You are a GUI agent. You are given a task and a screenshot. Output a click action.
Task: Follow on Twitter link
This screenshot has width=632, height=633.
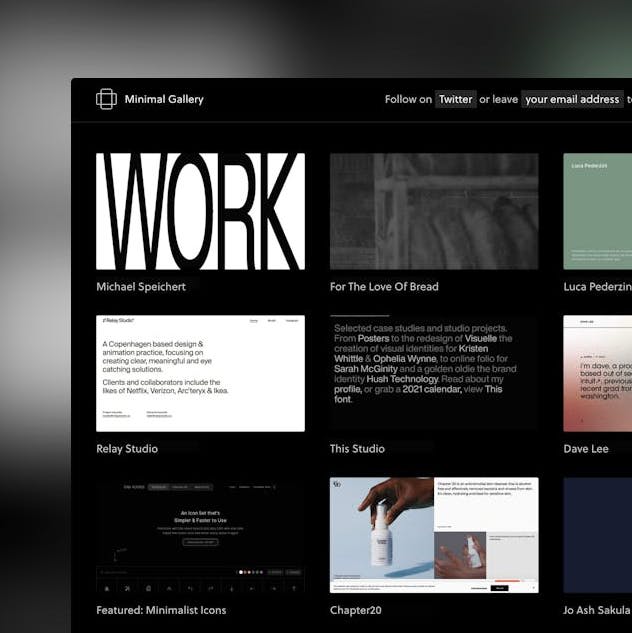pyautogui.click(x=456, y=99)
